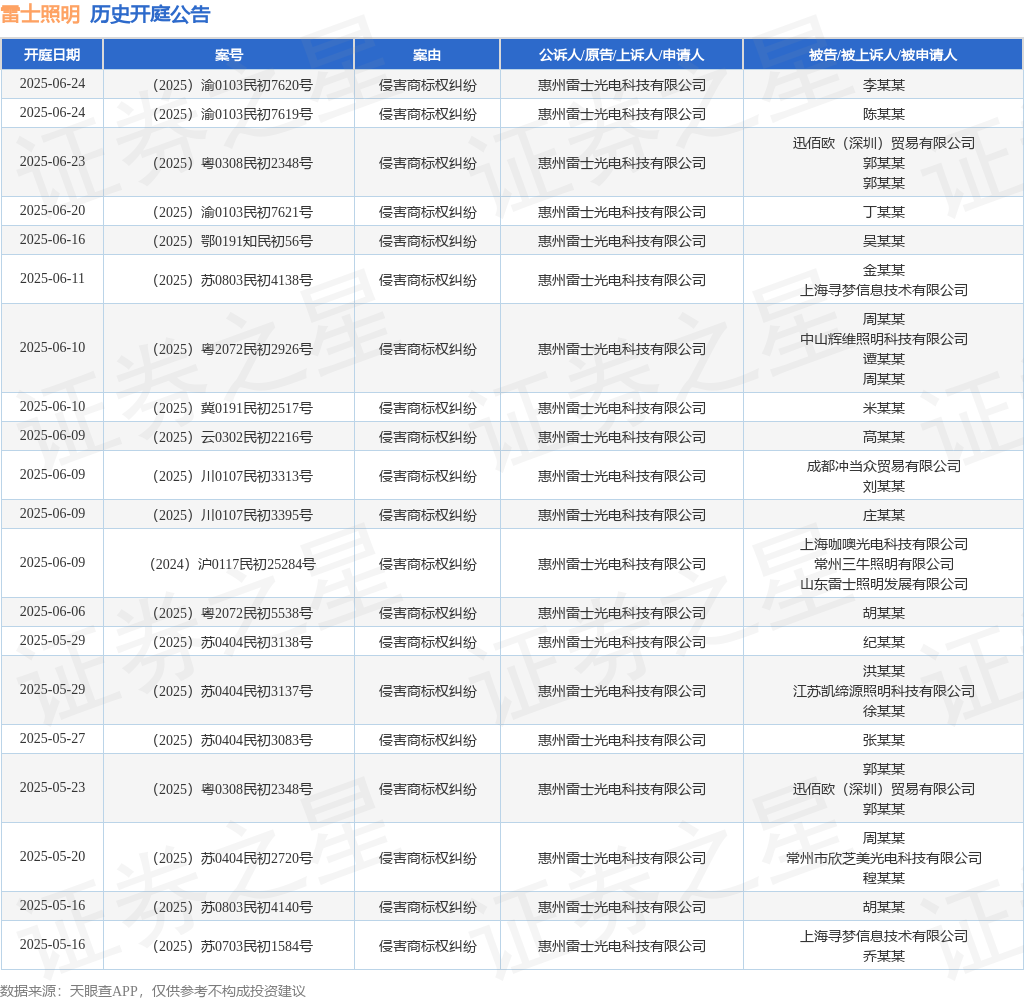Image resolution: width=1024 pixels, height=1000 pixels.
Task: Select the date 2025-05-27
Action: pos(52,738)
